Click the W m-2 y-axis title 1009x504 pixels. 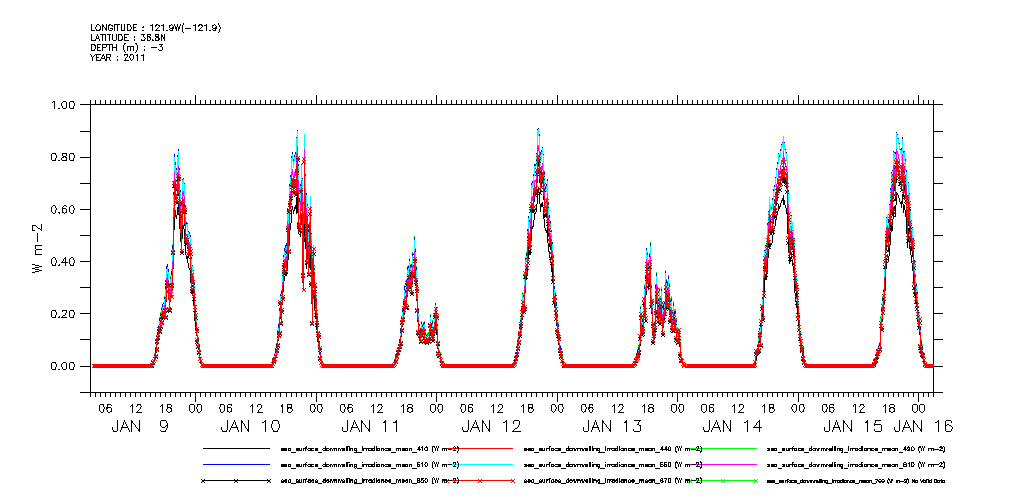pyautogui.click(x=37, y=248)
